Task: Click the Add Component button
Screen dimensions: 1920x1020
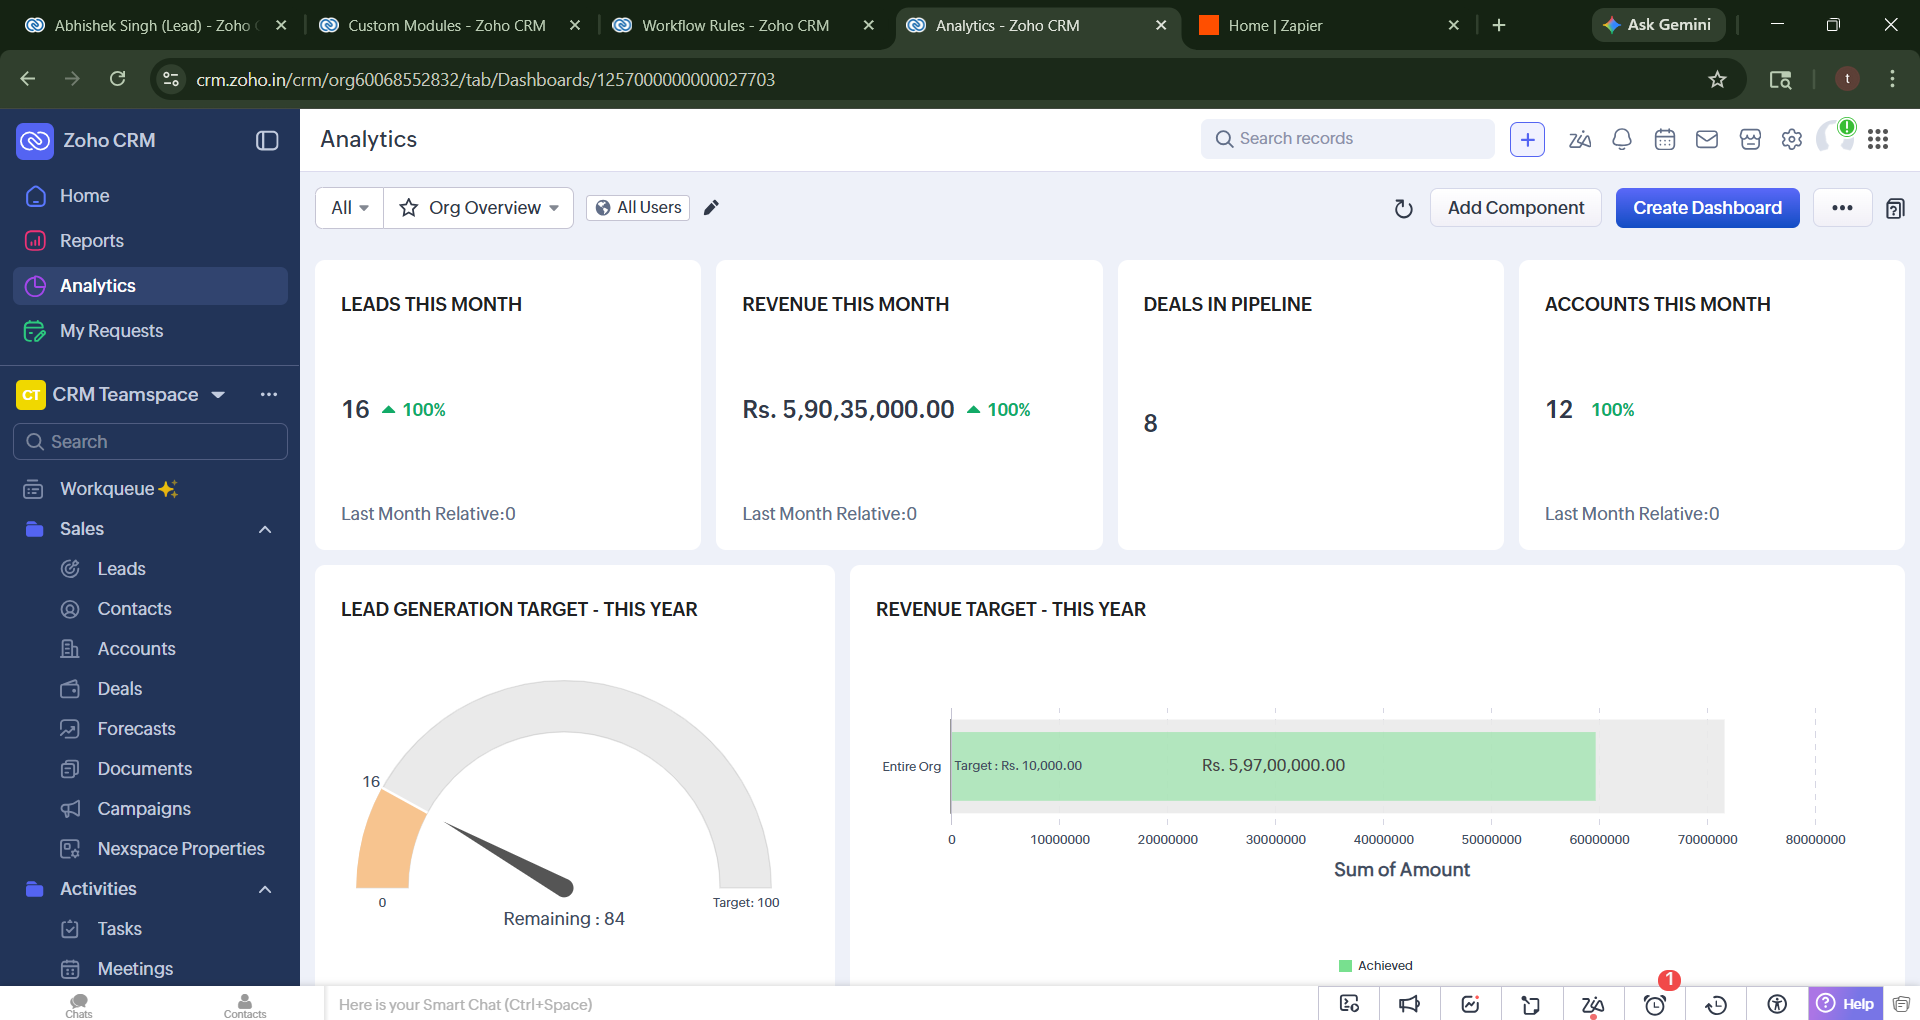Action: pos(1515,208)
